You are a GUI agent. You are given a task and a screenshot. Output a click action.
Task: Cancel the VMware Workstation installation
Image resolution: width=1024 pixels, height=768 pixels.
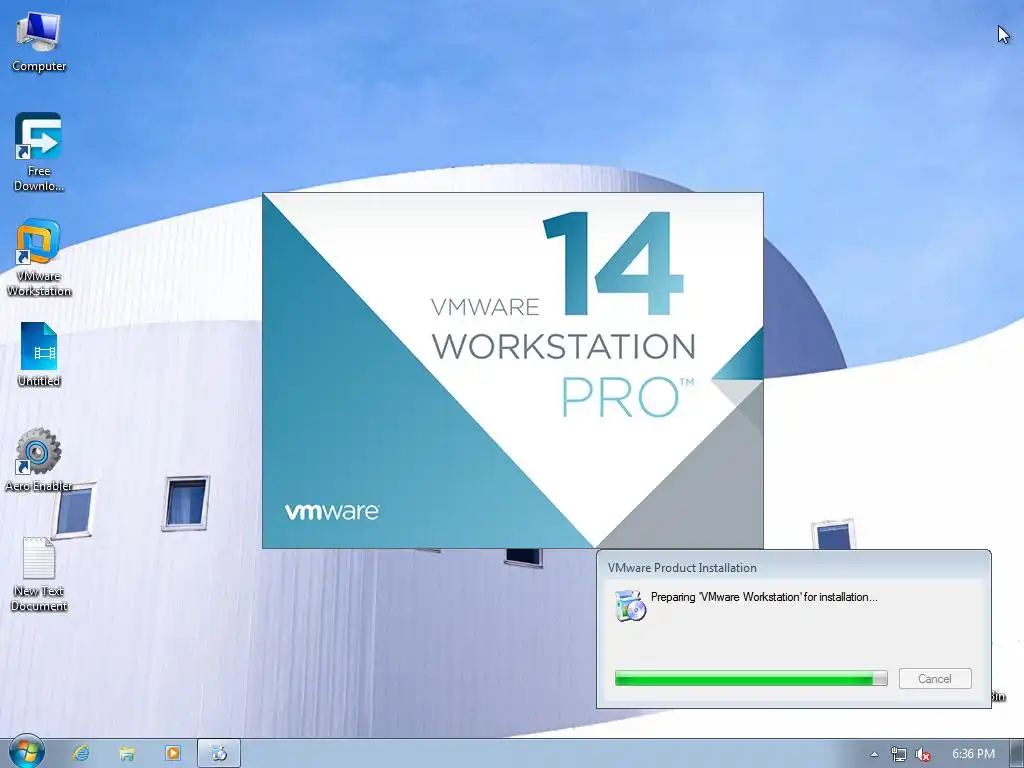coord(935,679)
